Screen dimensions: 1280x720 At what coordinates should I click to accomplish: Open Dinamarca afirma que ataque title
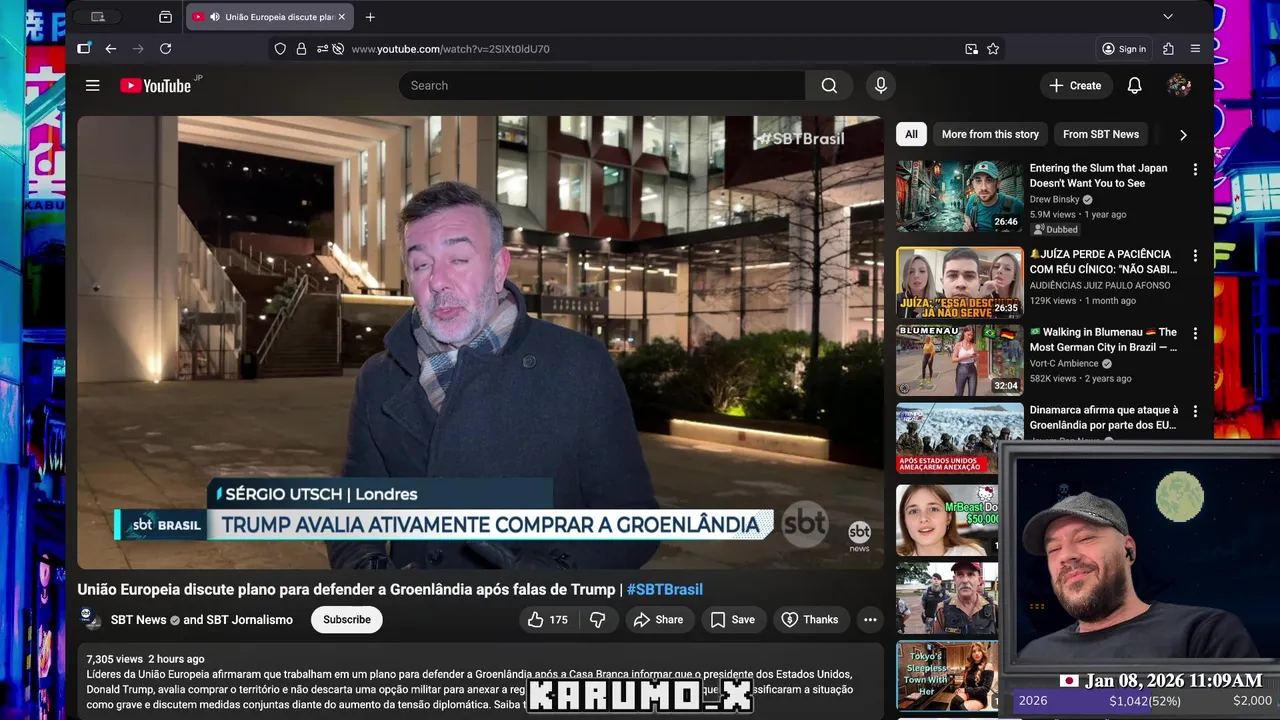coord(1104,417)
